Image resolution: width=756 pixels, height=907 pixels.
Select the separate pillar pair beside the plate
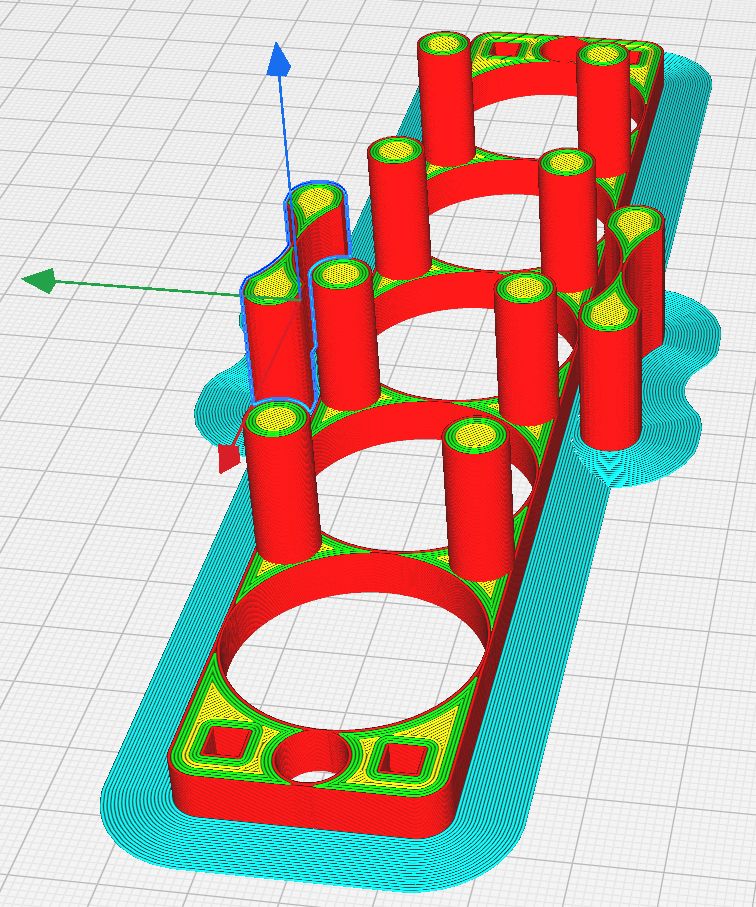click(x=613, y=383)
